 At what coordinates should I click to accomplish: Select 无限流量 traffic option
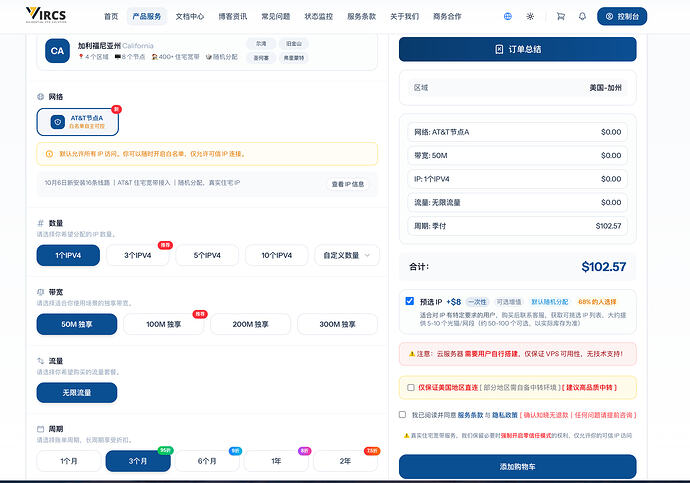(x=77, y=393)
